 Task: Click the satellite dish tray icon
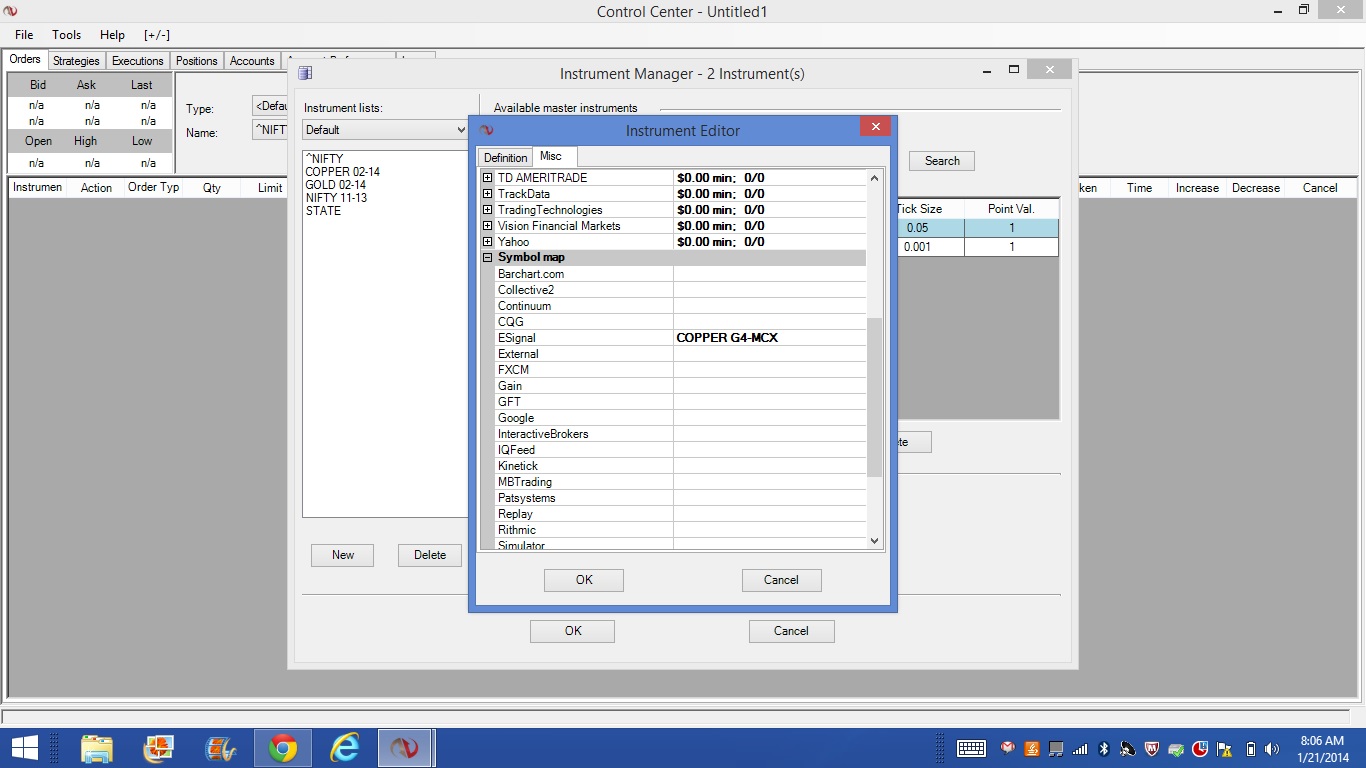[x=1128, y=749]
